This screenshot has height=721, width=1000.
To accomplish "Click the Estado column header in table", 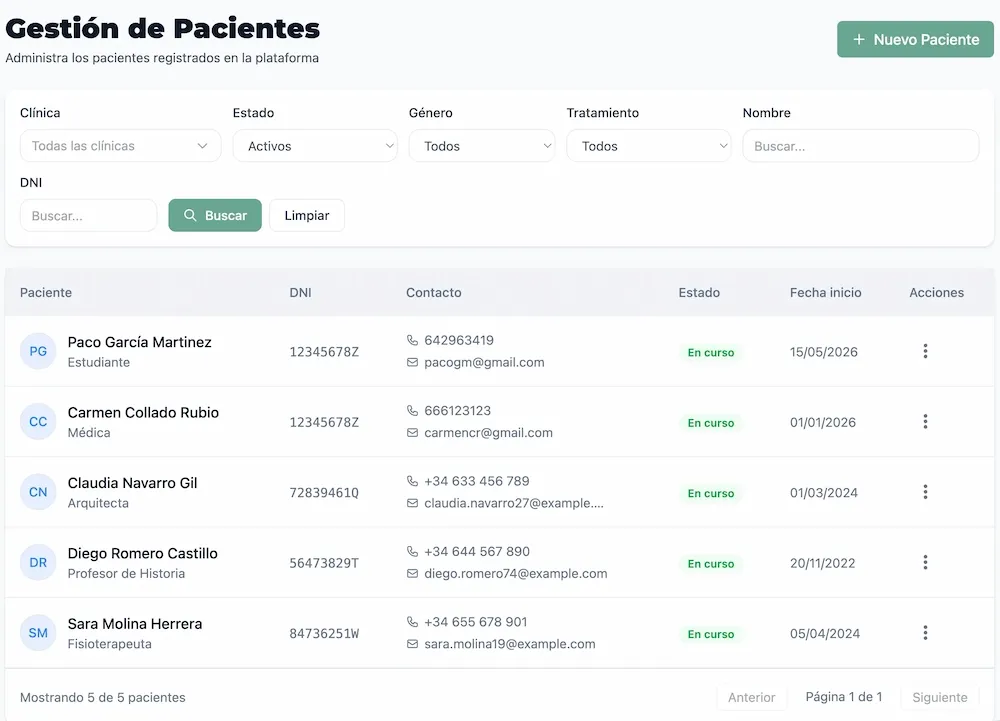I will (x=699, y=293).
